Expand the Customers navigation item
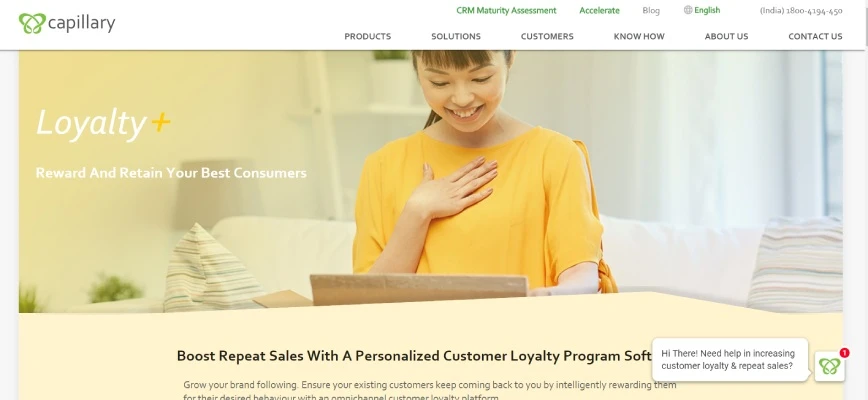 (547, 37)
